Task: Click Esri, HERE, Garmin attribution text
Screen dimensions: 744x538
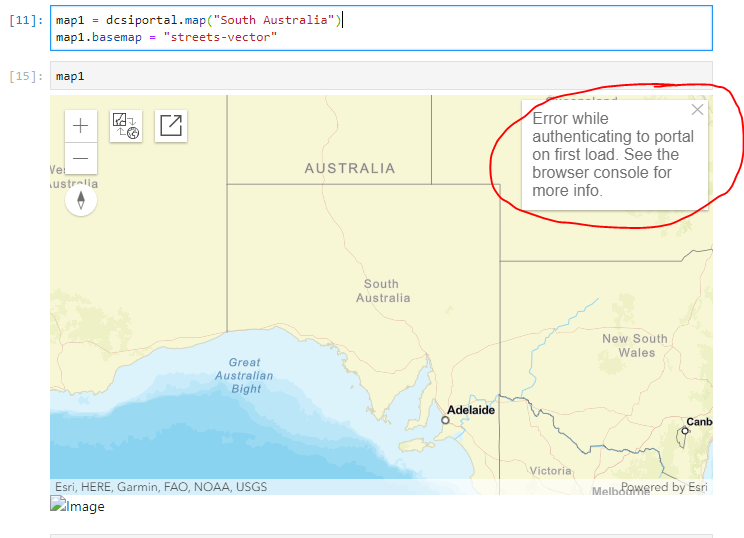Action: (x=161, y=487)
